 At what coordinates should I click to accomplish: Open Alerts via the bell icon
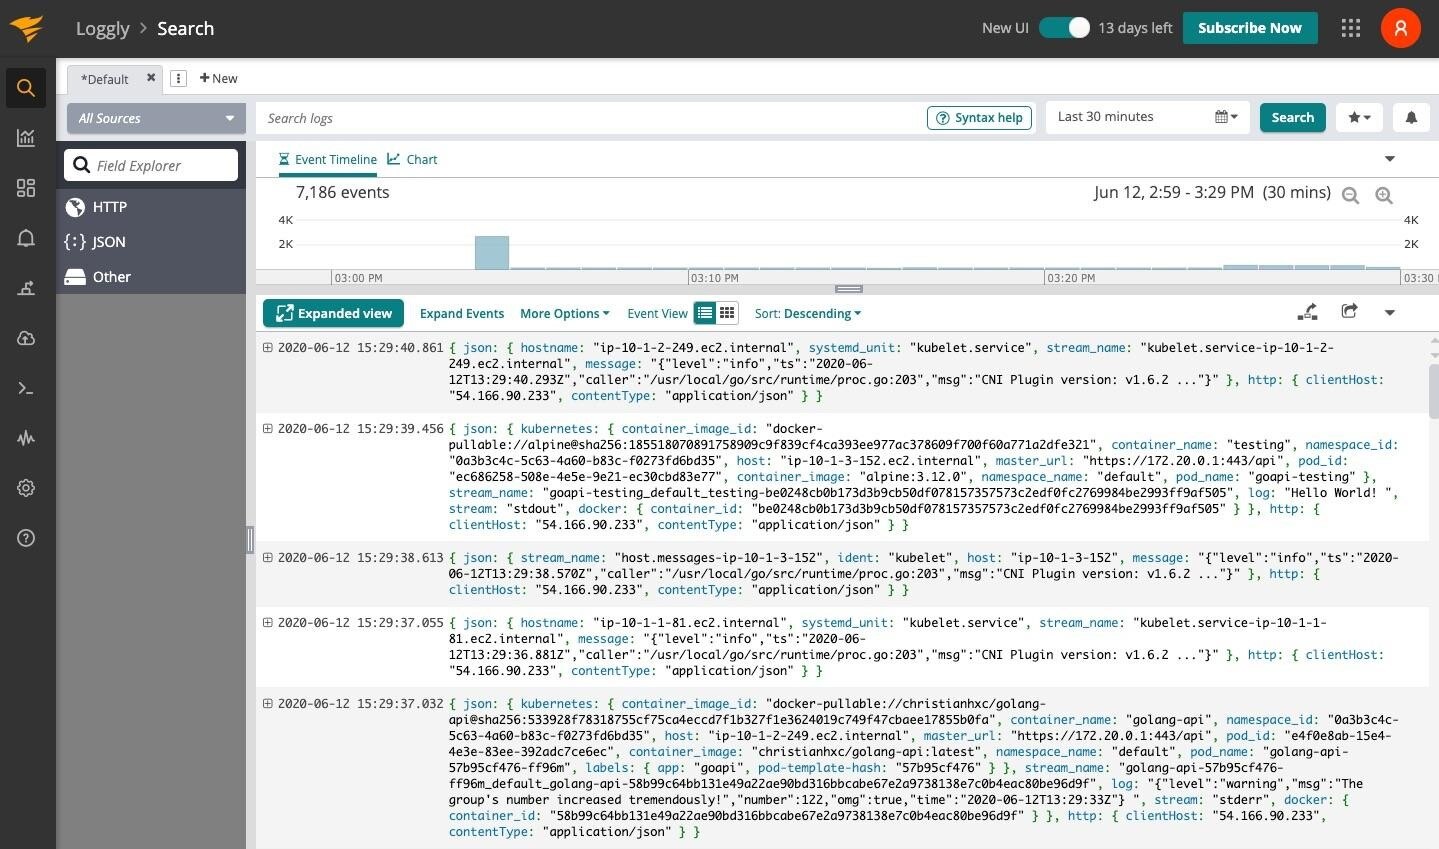(x=25, y=238)
